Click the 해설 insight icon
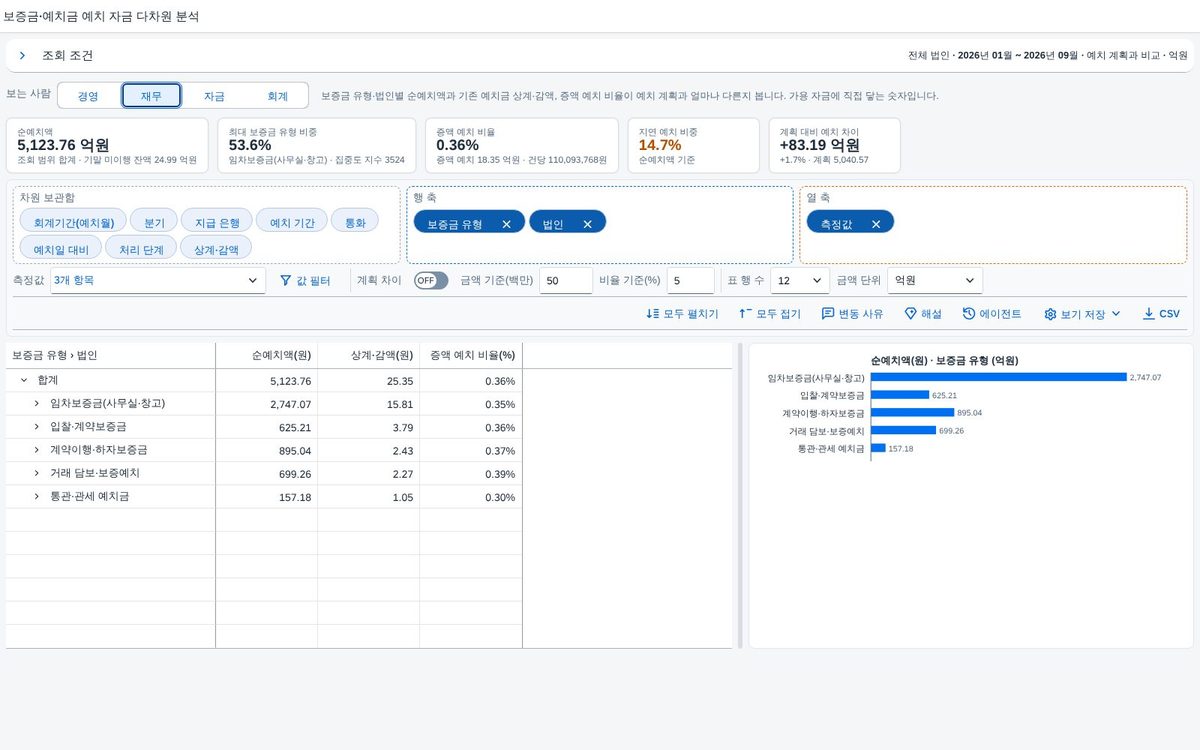Image resolution: width=1200 pixels, height=750 pixels. (x=910, y=314)
